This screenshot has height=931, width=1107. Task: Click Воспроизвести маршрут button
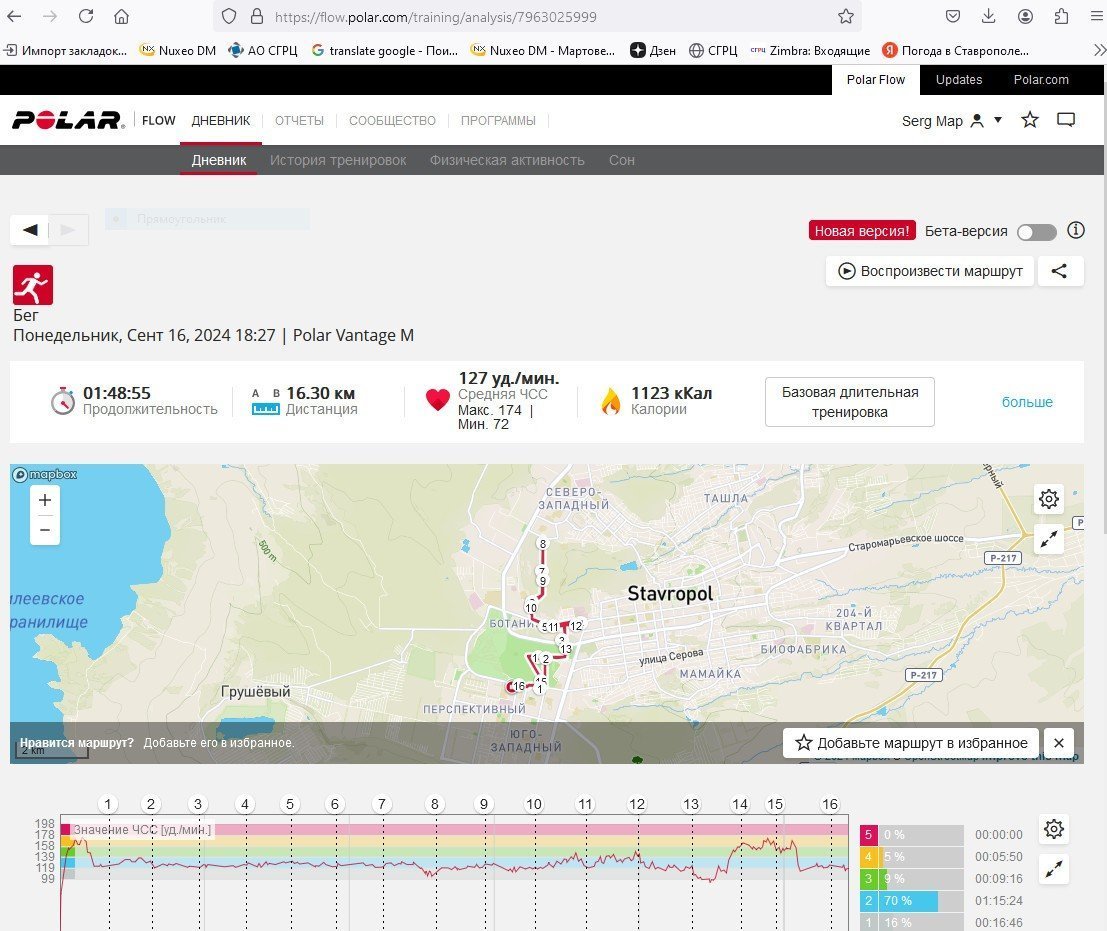click(x=930, y=271)
